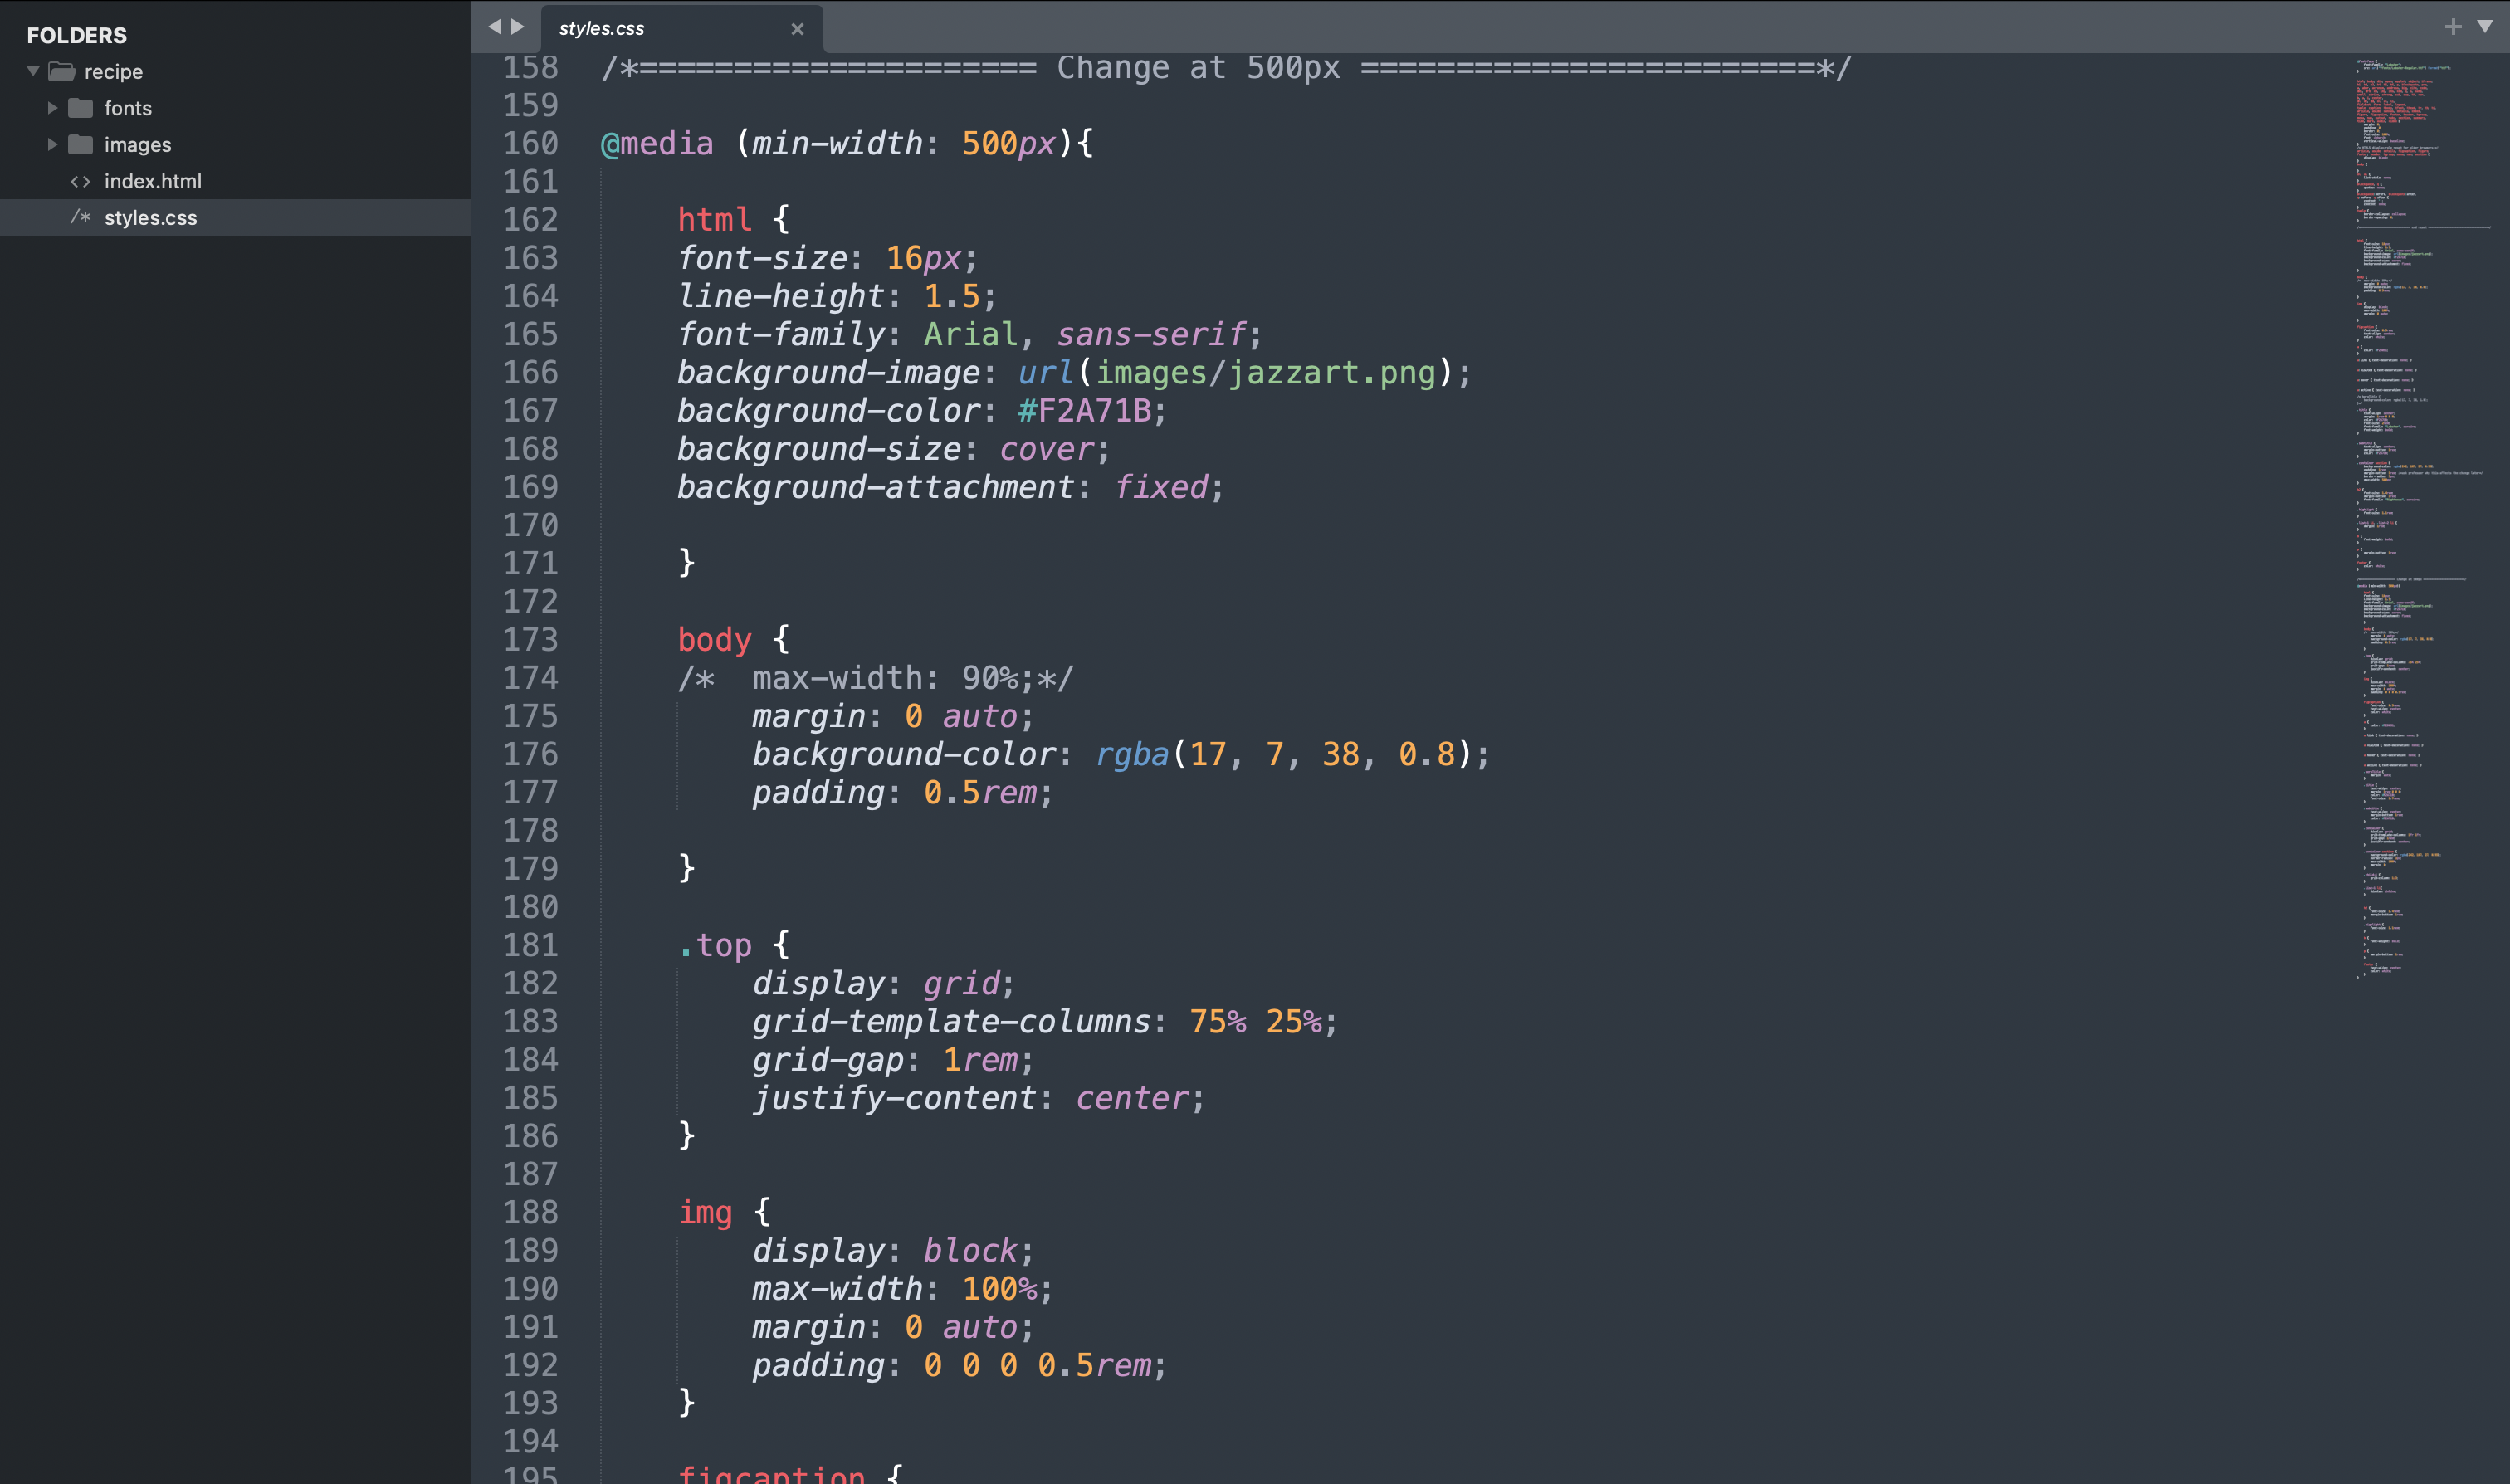Go to next tab with right arrow
The image size is (2510, 1484).
pos(518,27)
